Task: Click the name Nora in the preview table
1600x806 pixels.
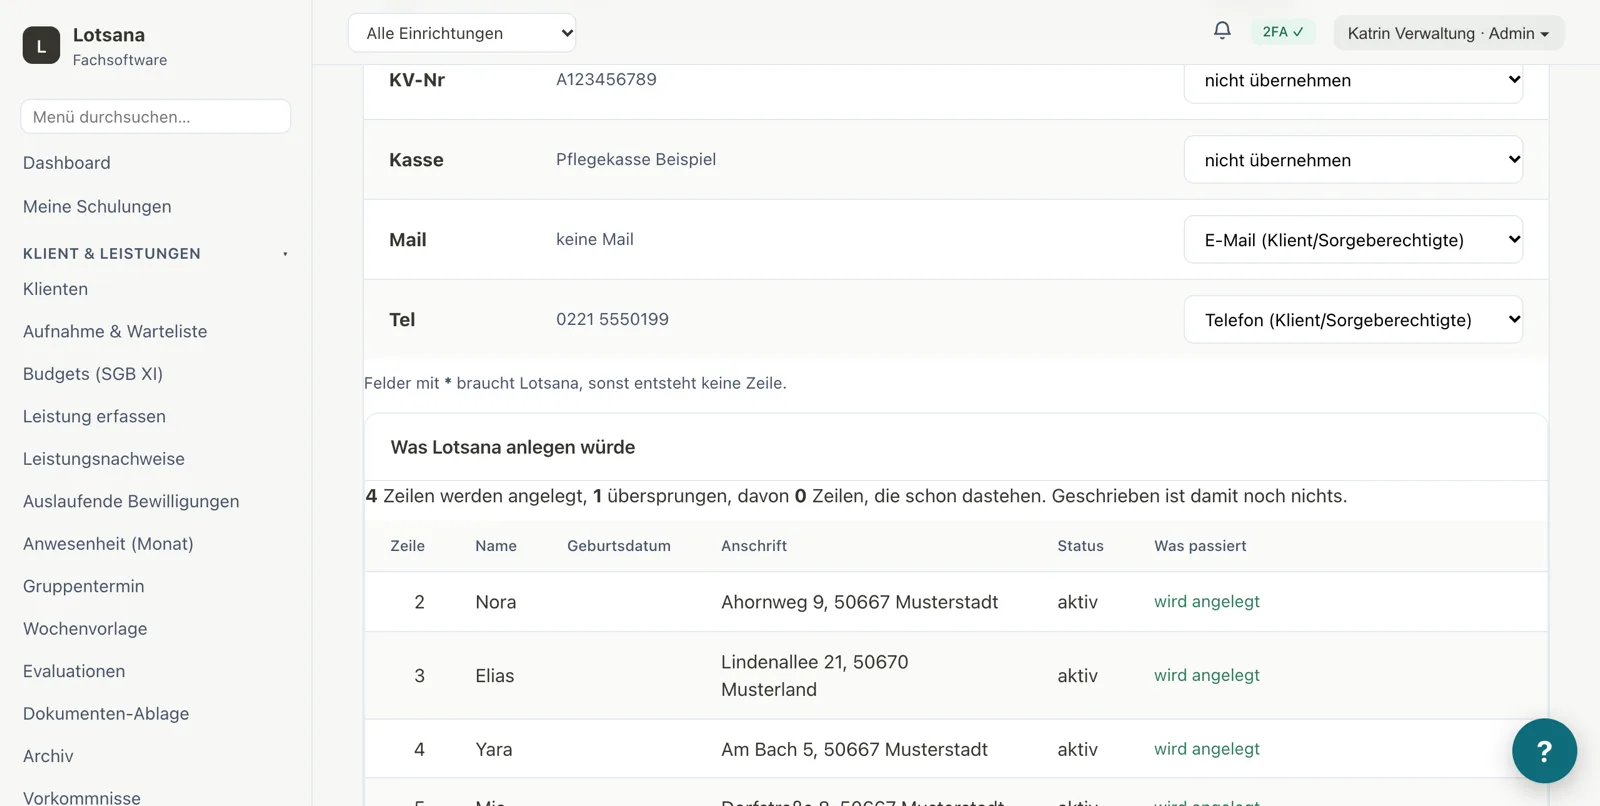Action: [x=496, y=602]
